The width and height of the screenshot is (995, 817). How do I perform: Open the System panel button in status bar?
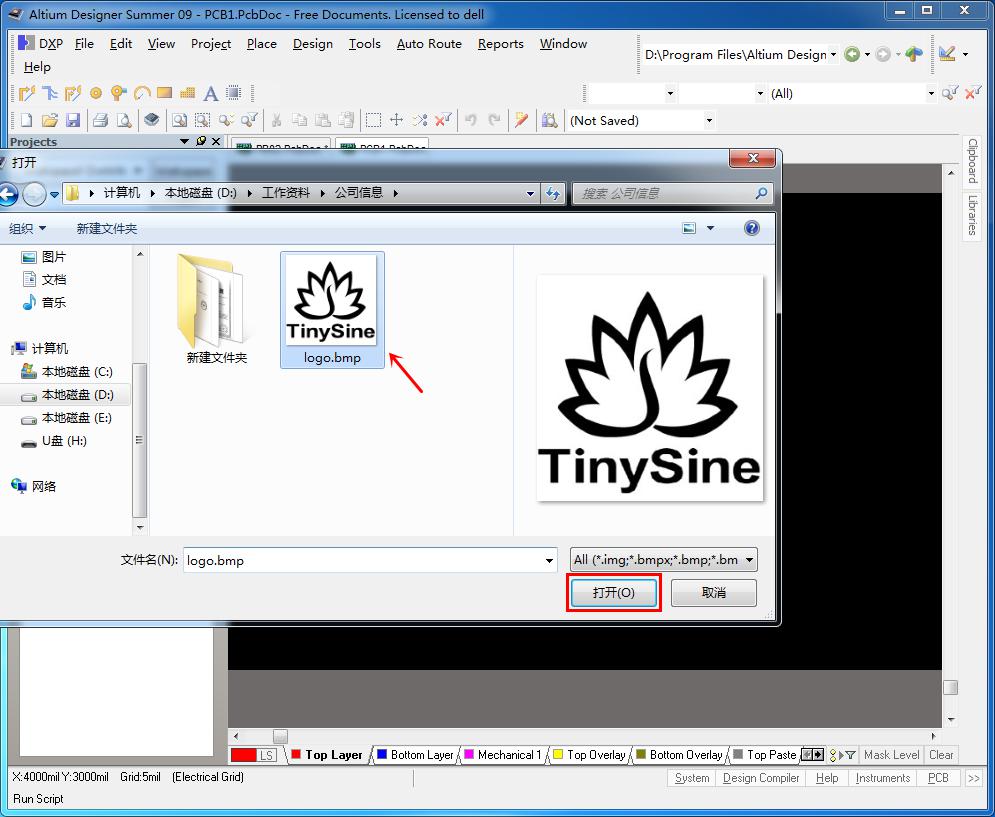(x=692, y=778)
